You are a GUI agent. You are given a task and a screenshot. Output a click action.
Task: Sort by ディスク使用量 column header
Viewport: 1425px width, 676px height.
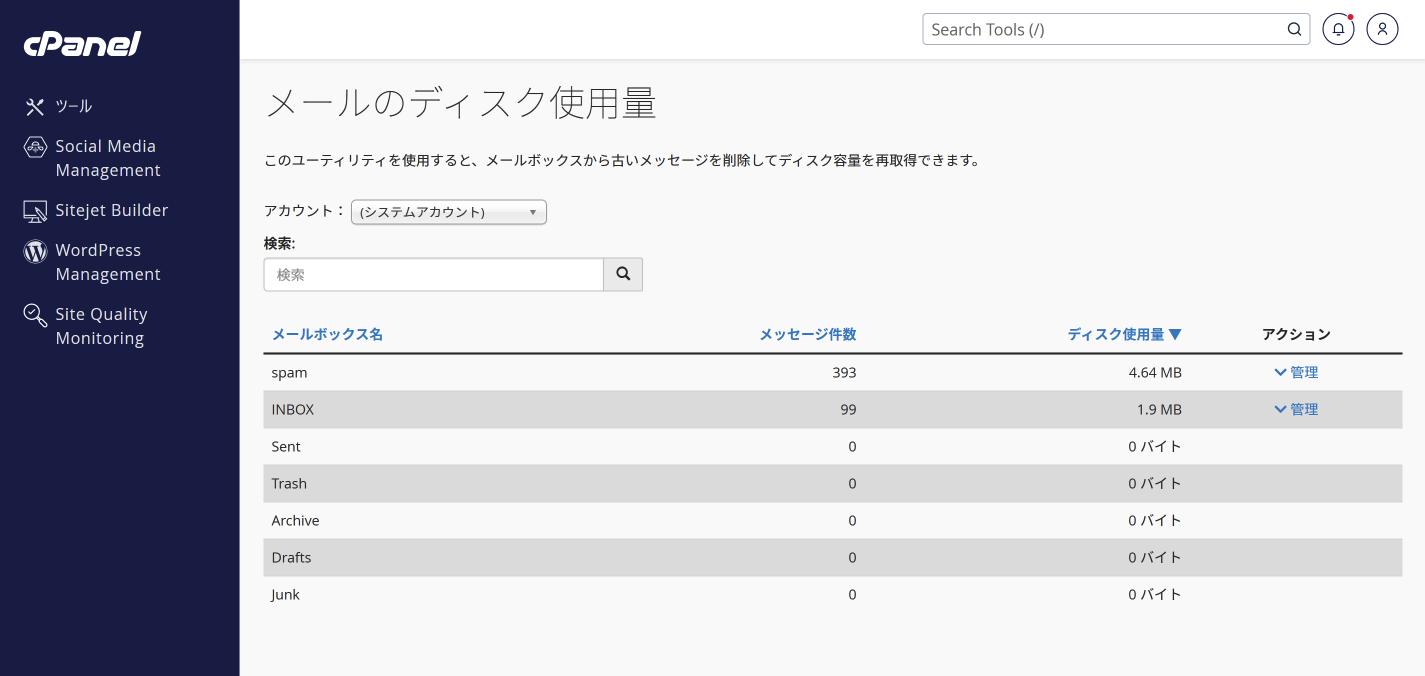pos(1125,334)
